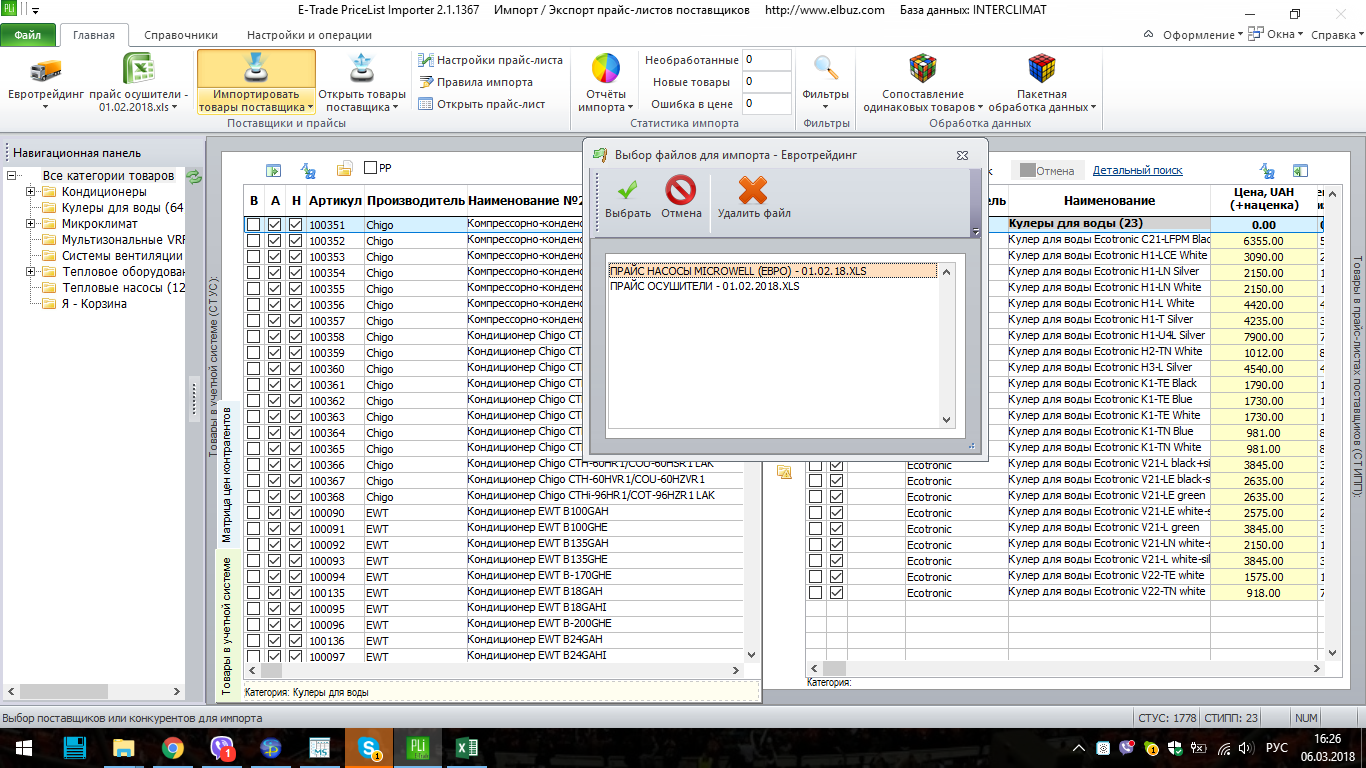
Task: Open Настройки прайс-листа settings
Action: (x=490, y=60)
